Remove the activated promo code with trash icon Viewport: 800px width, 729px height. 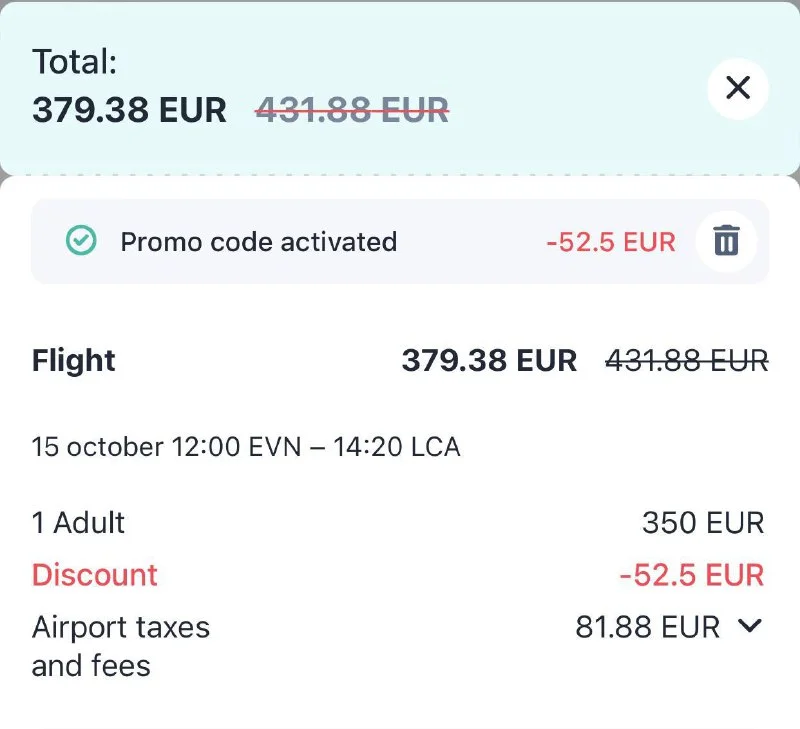pyautogui.click(x=726, y=241)
